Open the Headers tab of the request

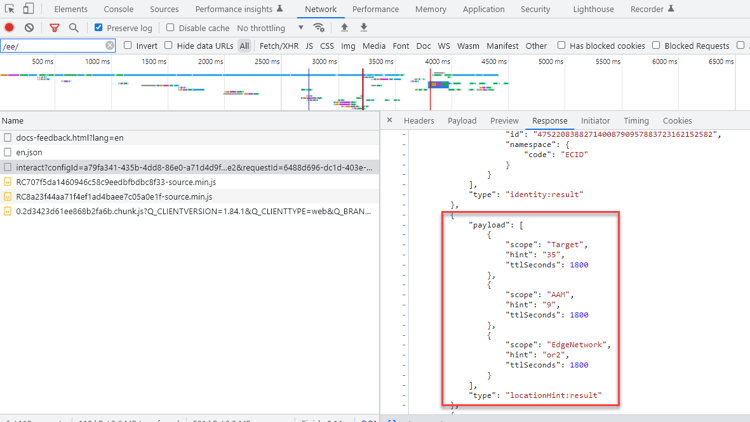point(418,121)
